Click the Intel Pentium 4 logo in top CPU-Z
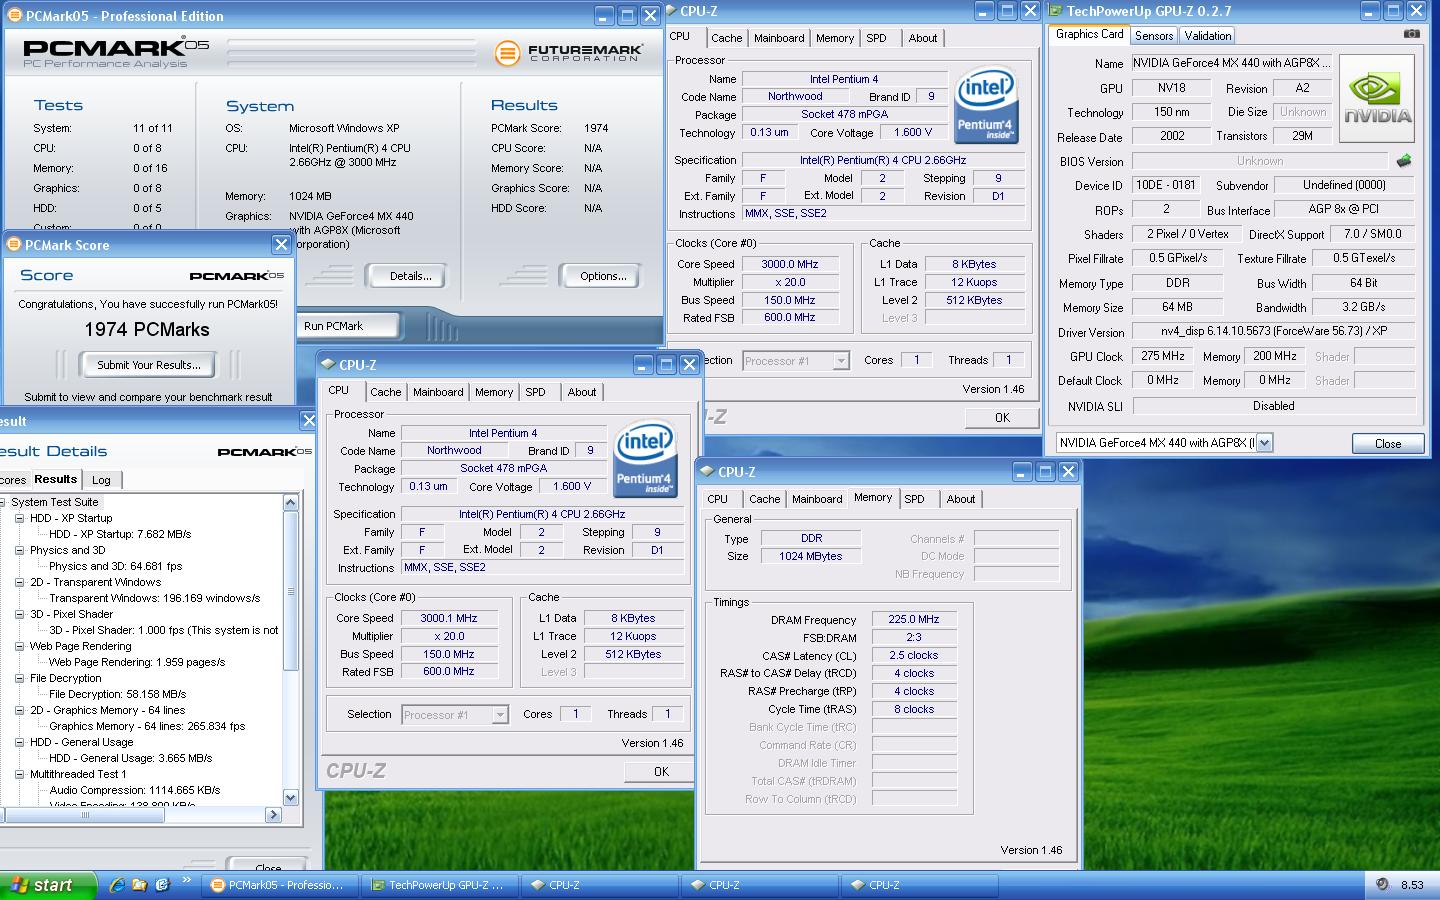Viewport: 1440px width, 900px height. coord(986,106)
